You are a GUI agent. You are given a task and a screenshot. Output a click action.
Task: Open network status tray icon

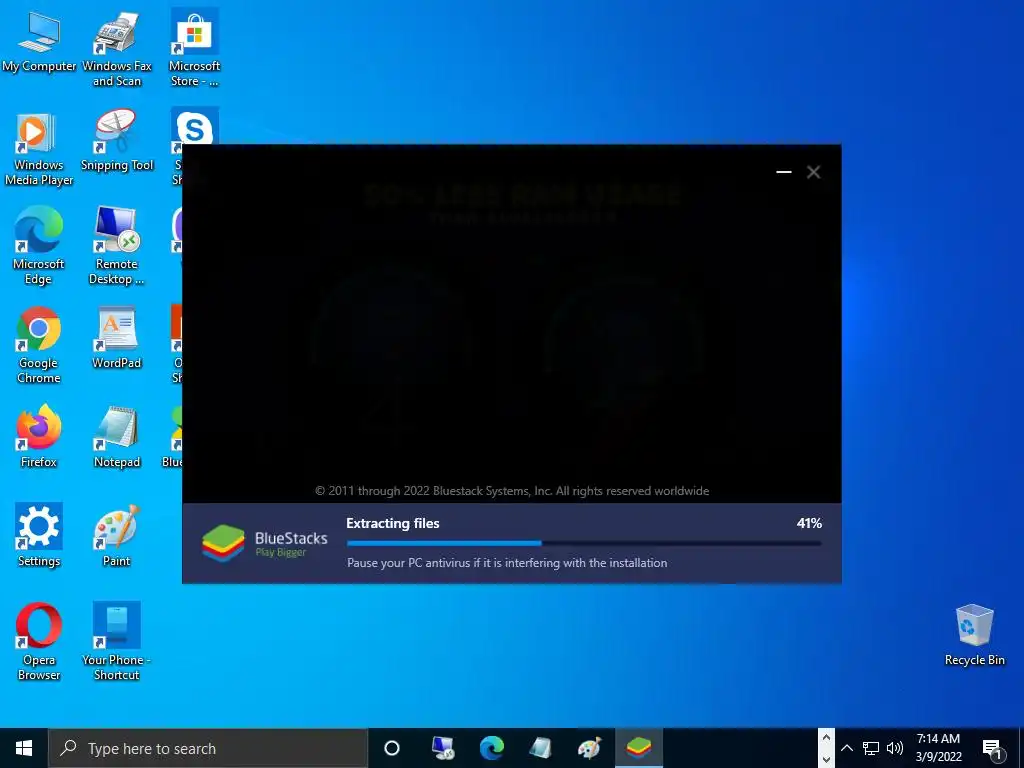coord(871,748)
